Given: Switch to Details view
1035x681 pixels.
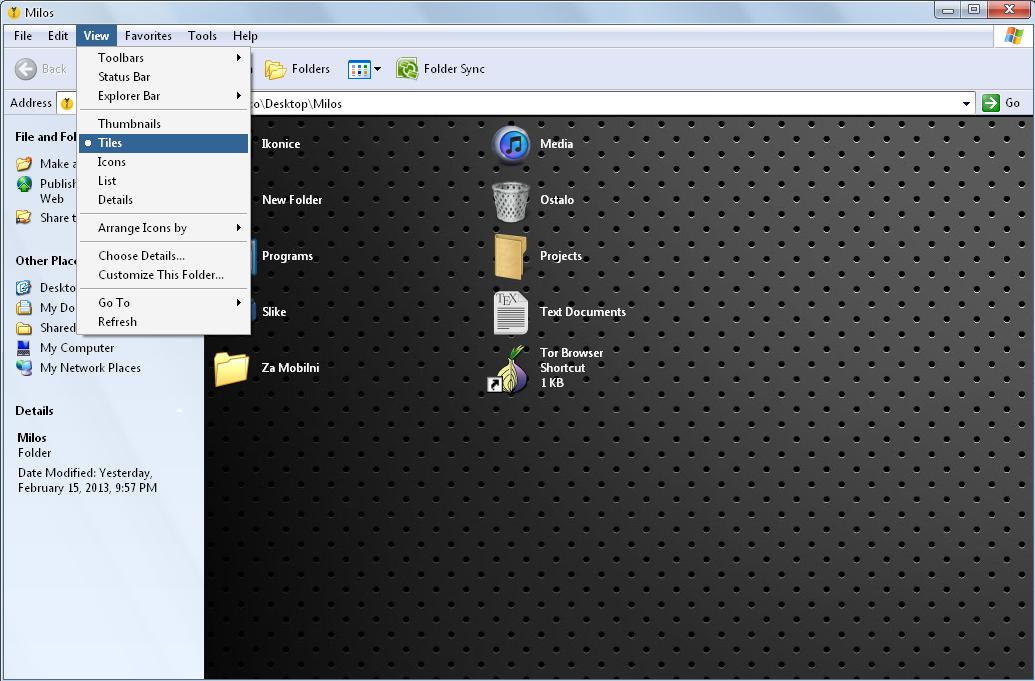Looking at the screenshot, I should point(163,200).
